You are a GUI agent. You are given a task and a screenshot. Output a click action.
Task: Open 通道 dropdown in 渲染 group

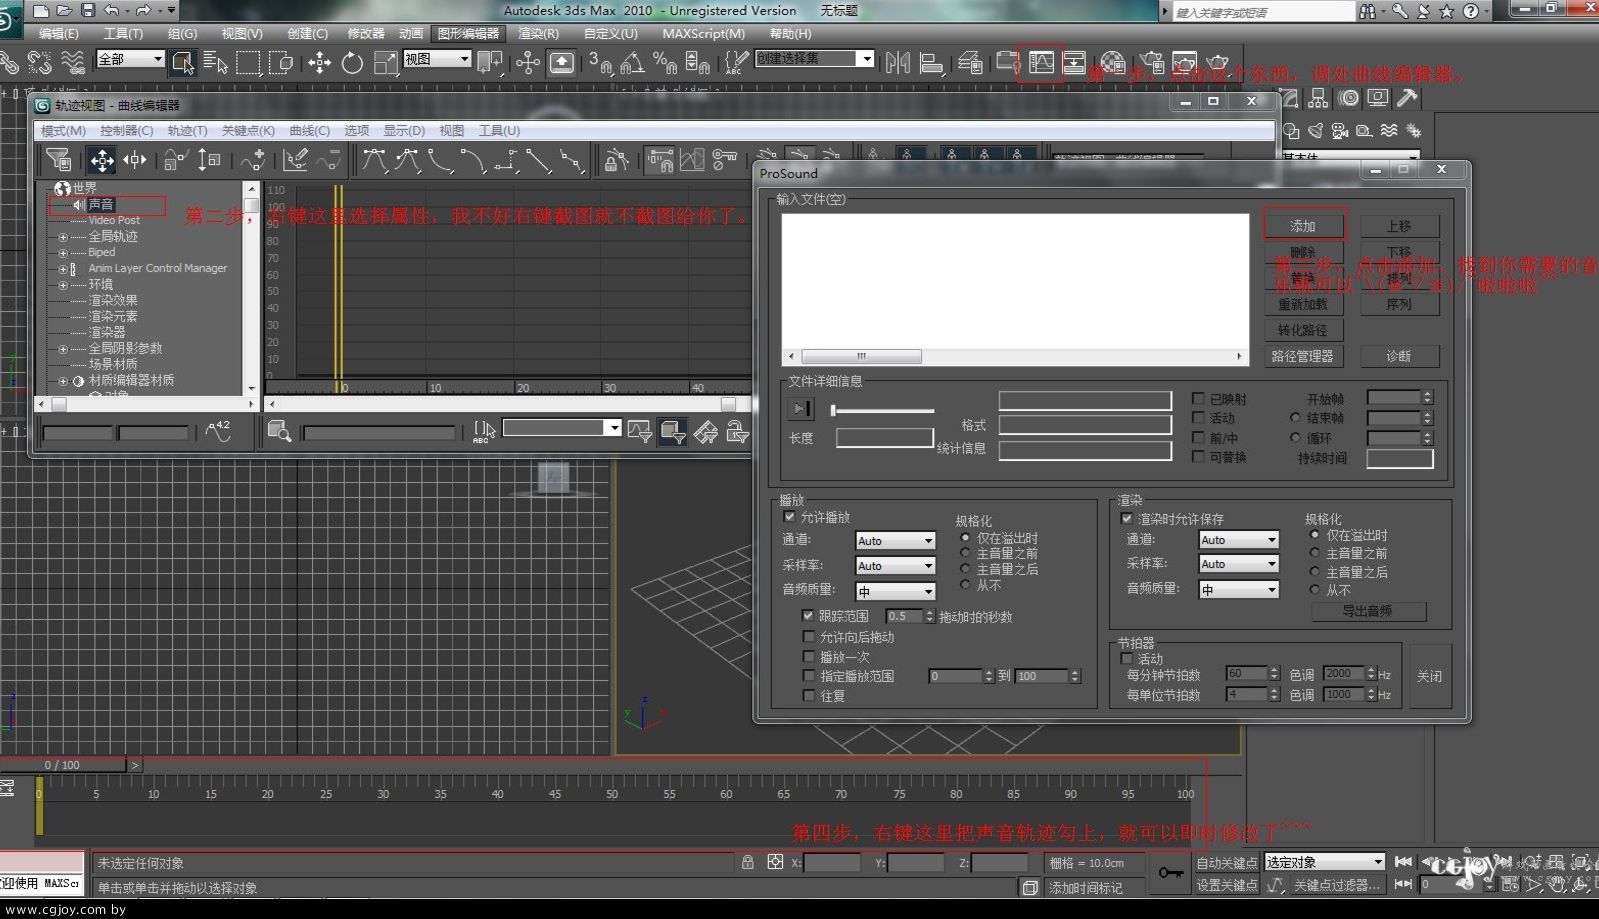tap(1239, 539)
